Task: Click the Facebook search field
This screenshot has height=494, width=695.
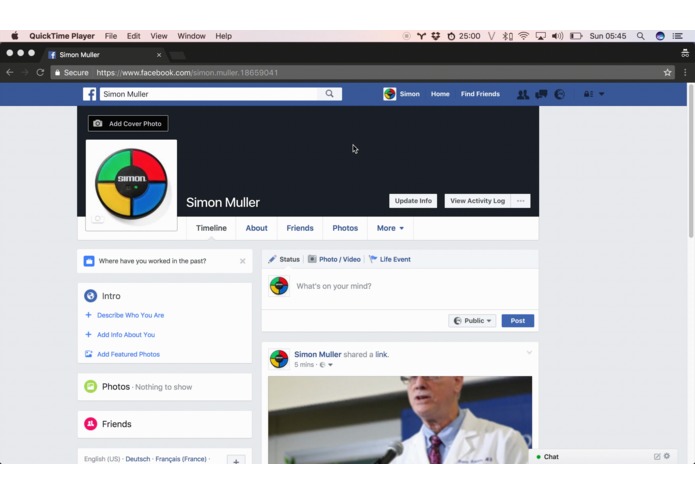Action: click(209, 94)
